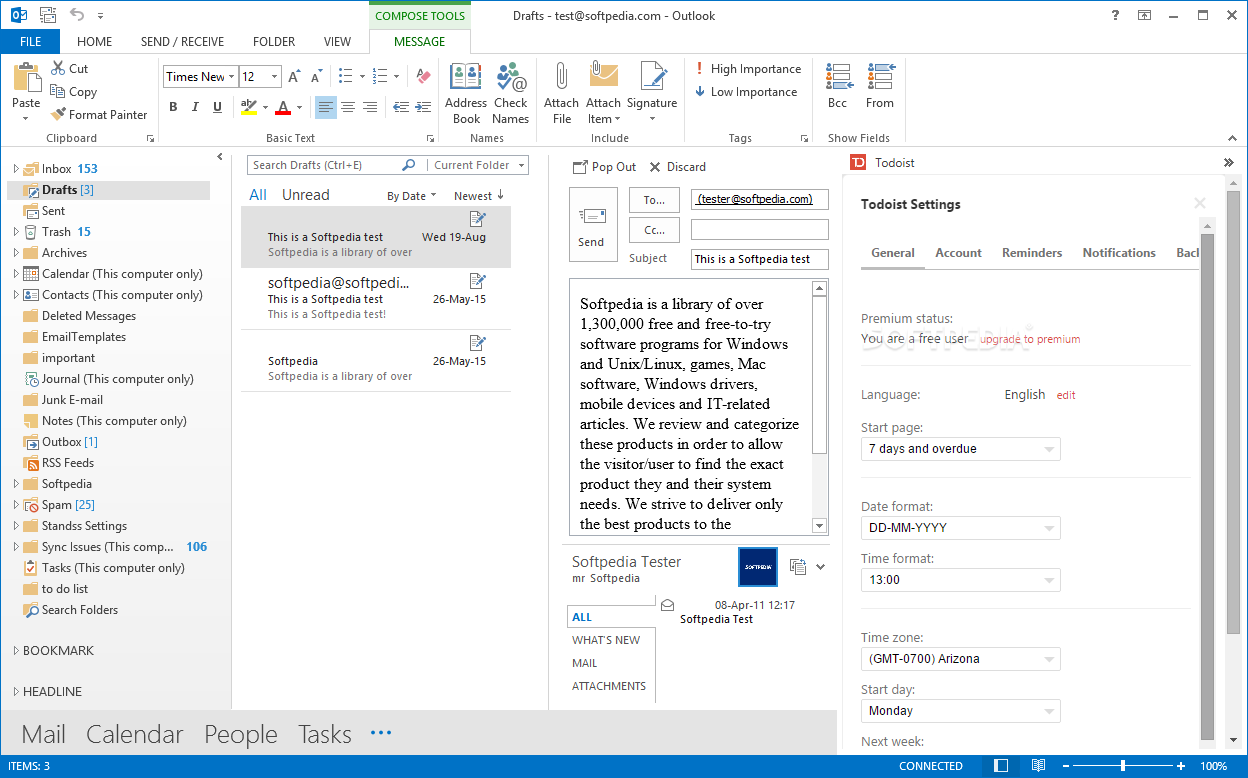
Task: Click edit link next to Language
Action: [x=1066, y=395]
